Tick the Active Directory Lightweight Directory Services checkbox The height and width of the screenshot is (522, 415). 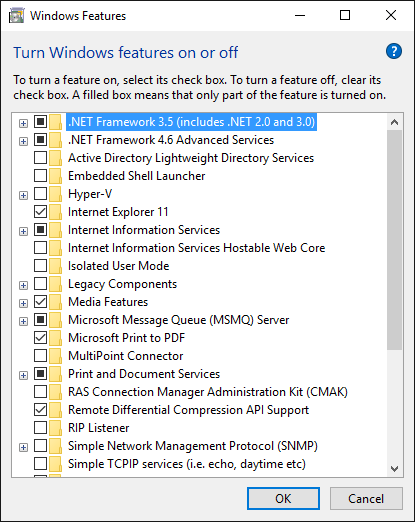click(x=40, y=157)
